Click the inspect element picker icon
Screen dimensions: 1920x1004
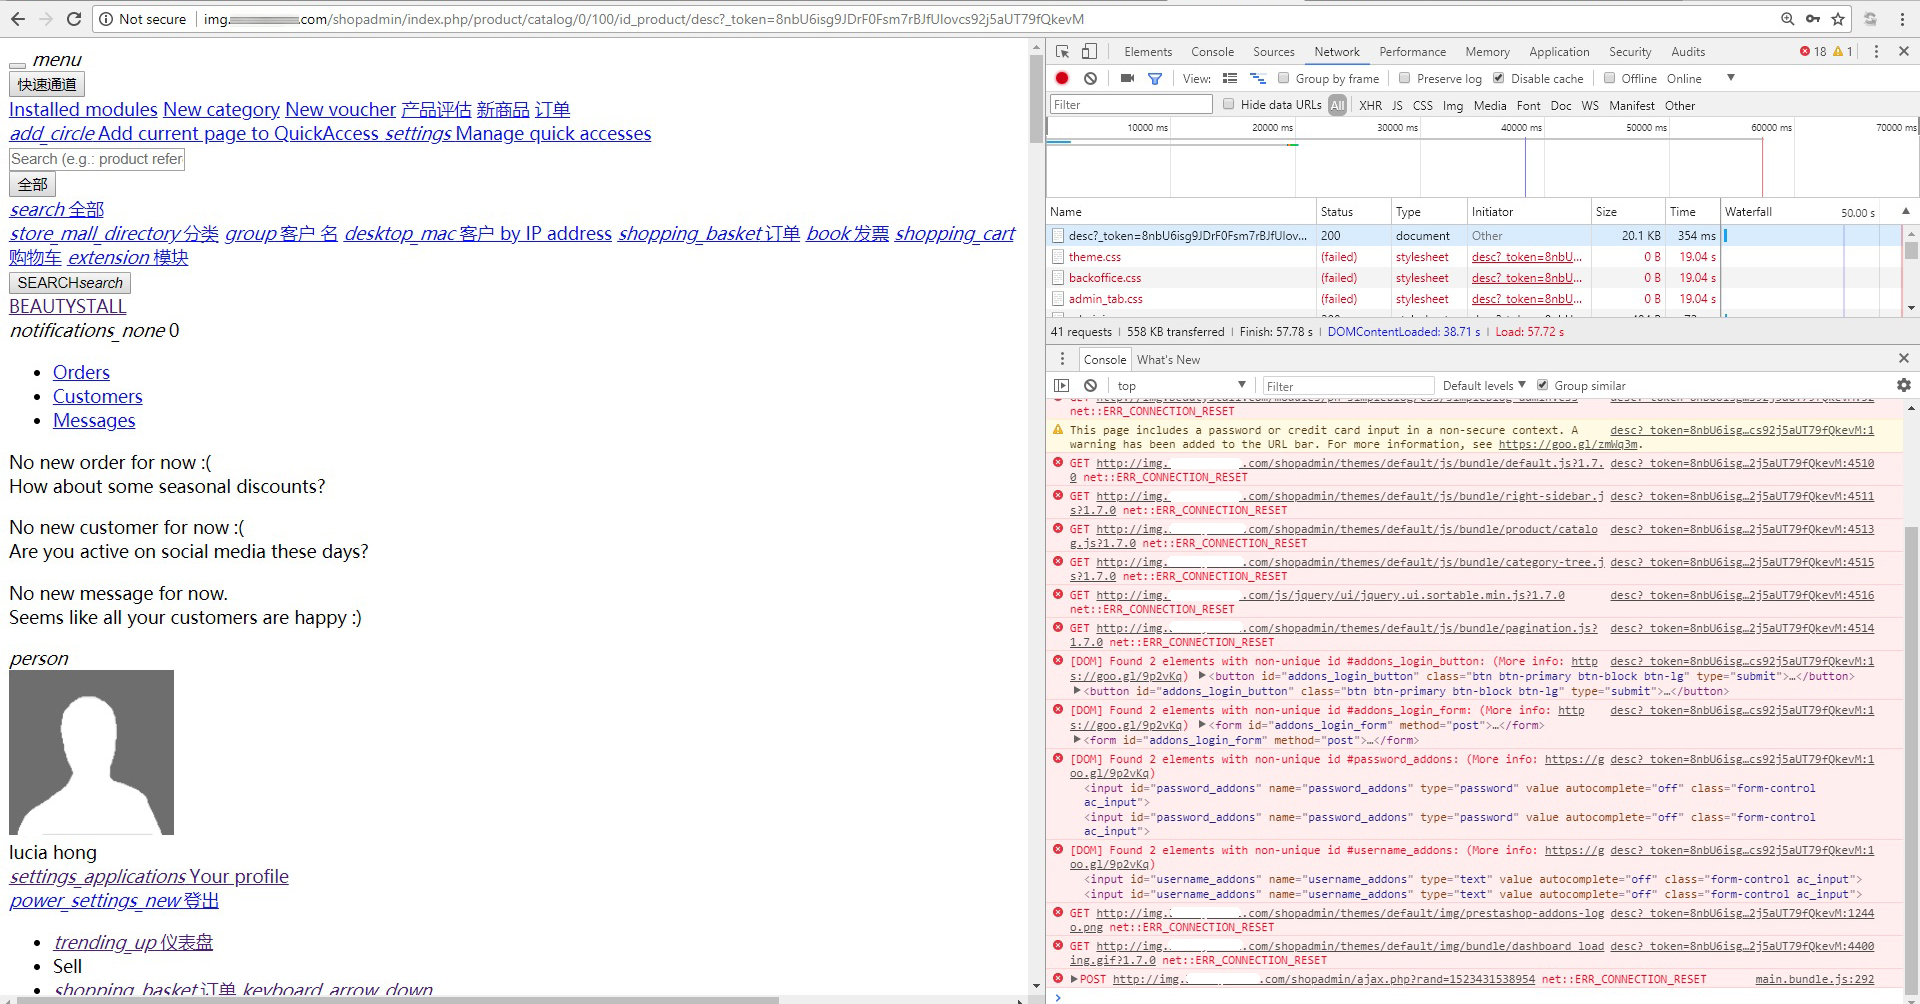pos(1062,52)
